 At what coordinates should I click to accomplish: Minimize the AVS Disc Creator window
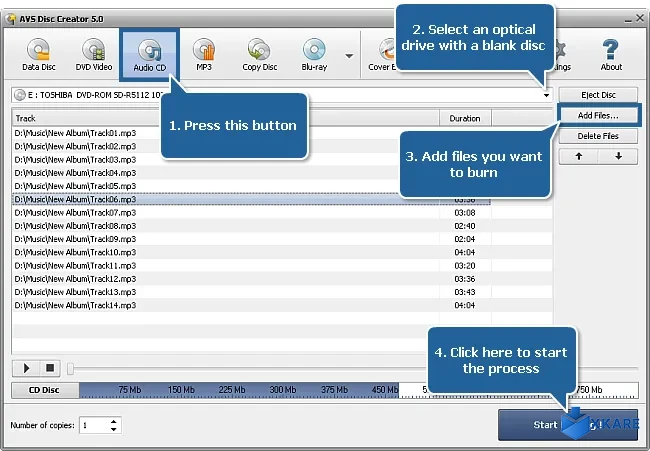(629, 19)
